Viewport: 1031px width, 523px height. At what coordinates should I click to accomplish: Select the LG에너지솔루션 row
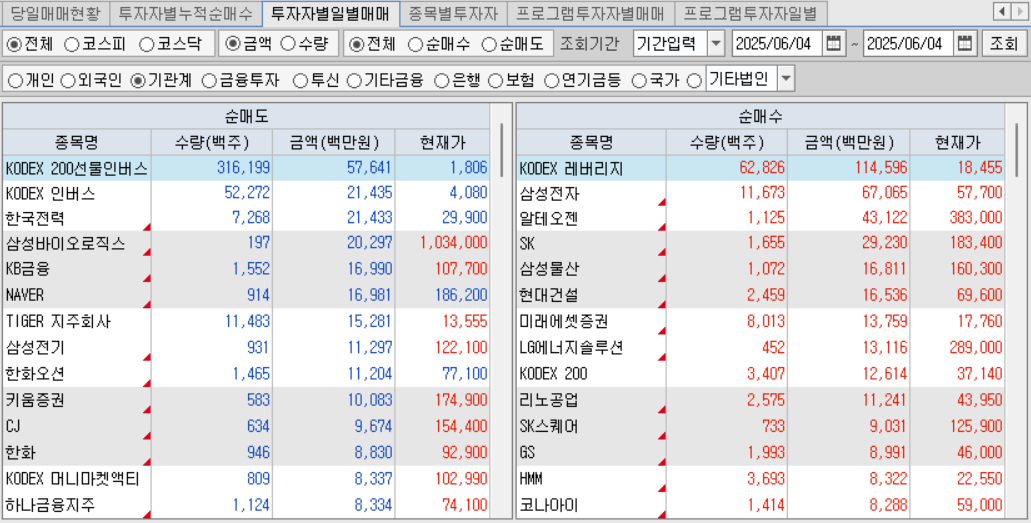[x=761, y=347]
